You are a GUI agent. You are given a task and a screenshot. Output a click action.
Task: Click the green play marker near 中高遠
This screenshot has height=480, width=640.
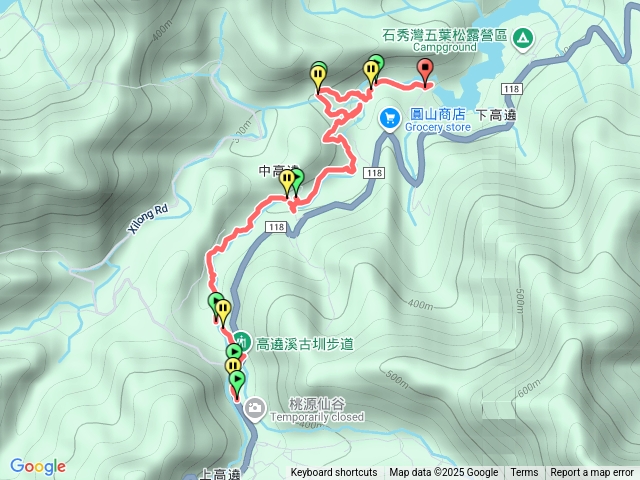click(299, 178)
